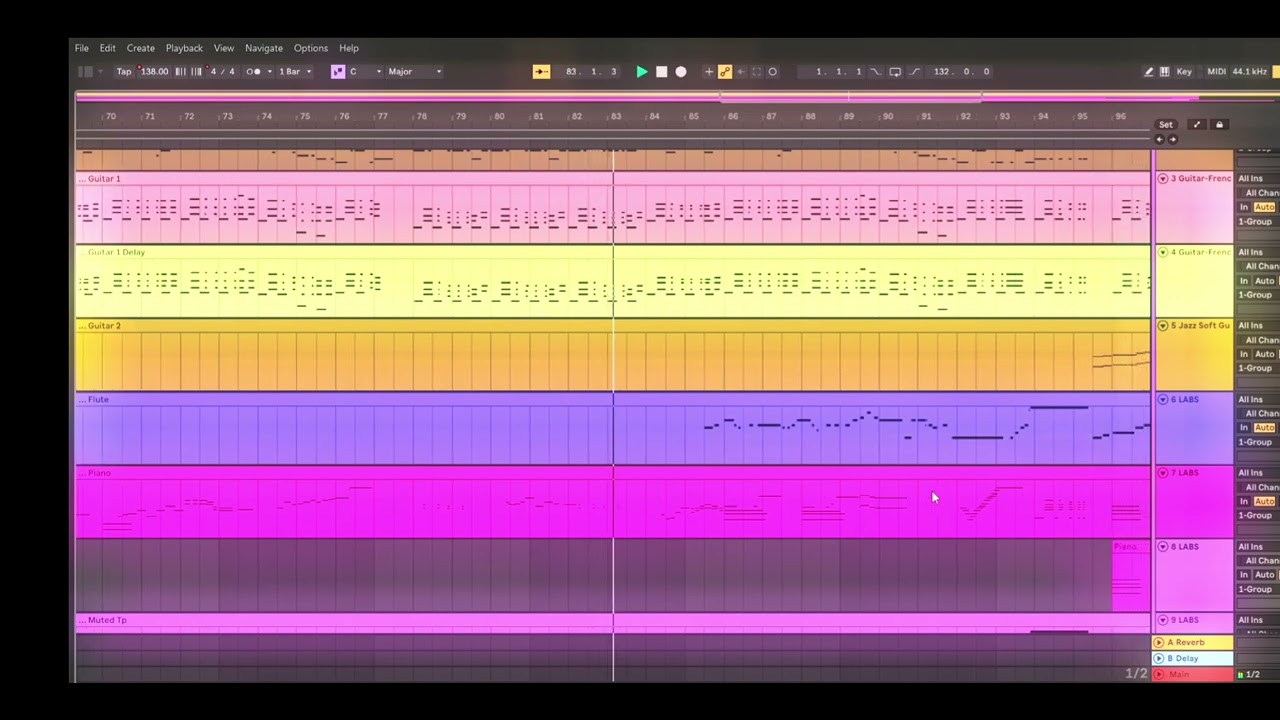1280x720 pixels.
Task: Open the Navigate menu
Action: [x=264, y=48]
